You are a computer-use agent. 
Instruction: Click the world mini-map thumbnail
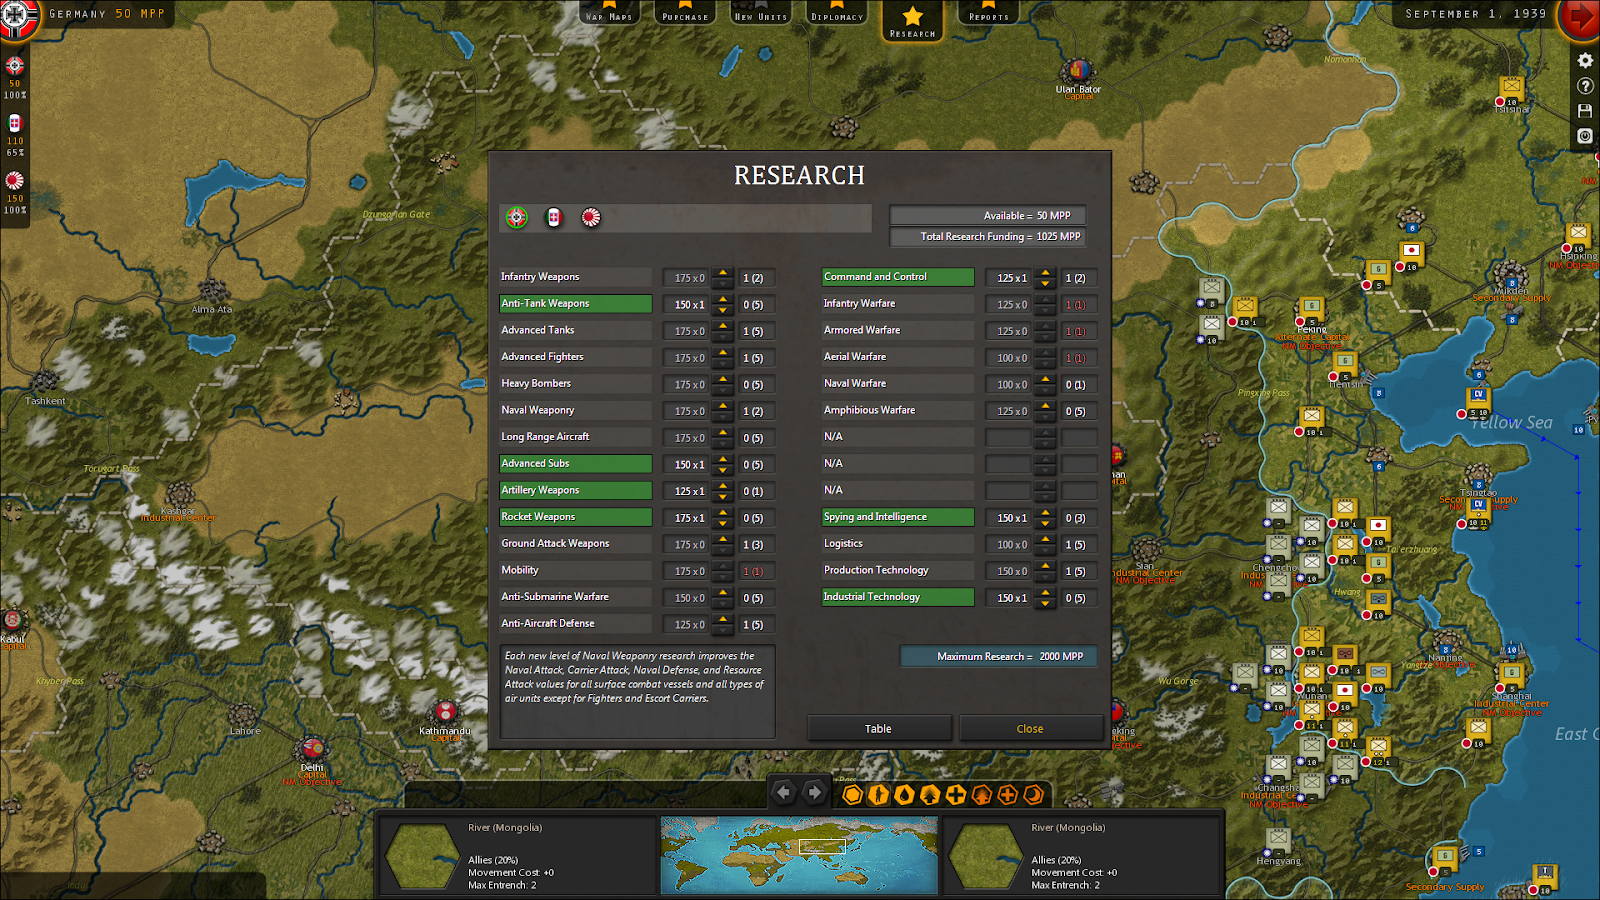799,852
